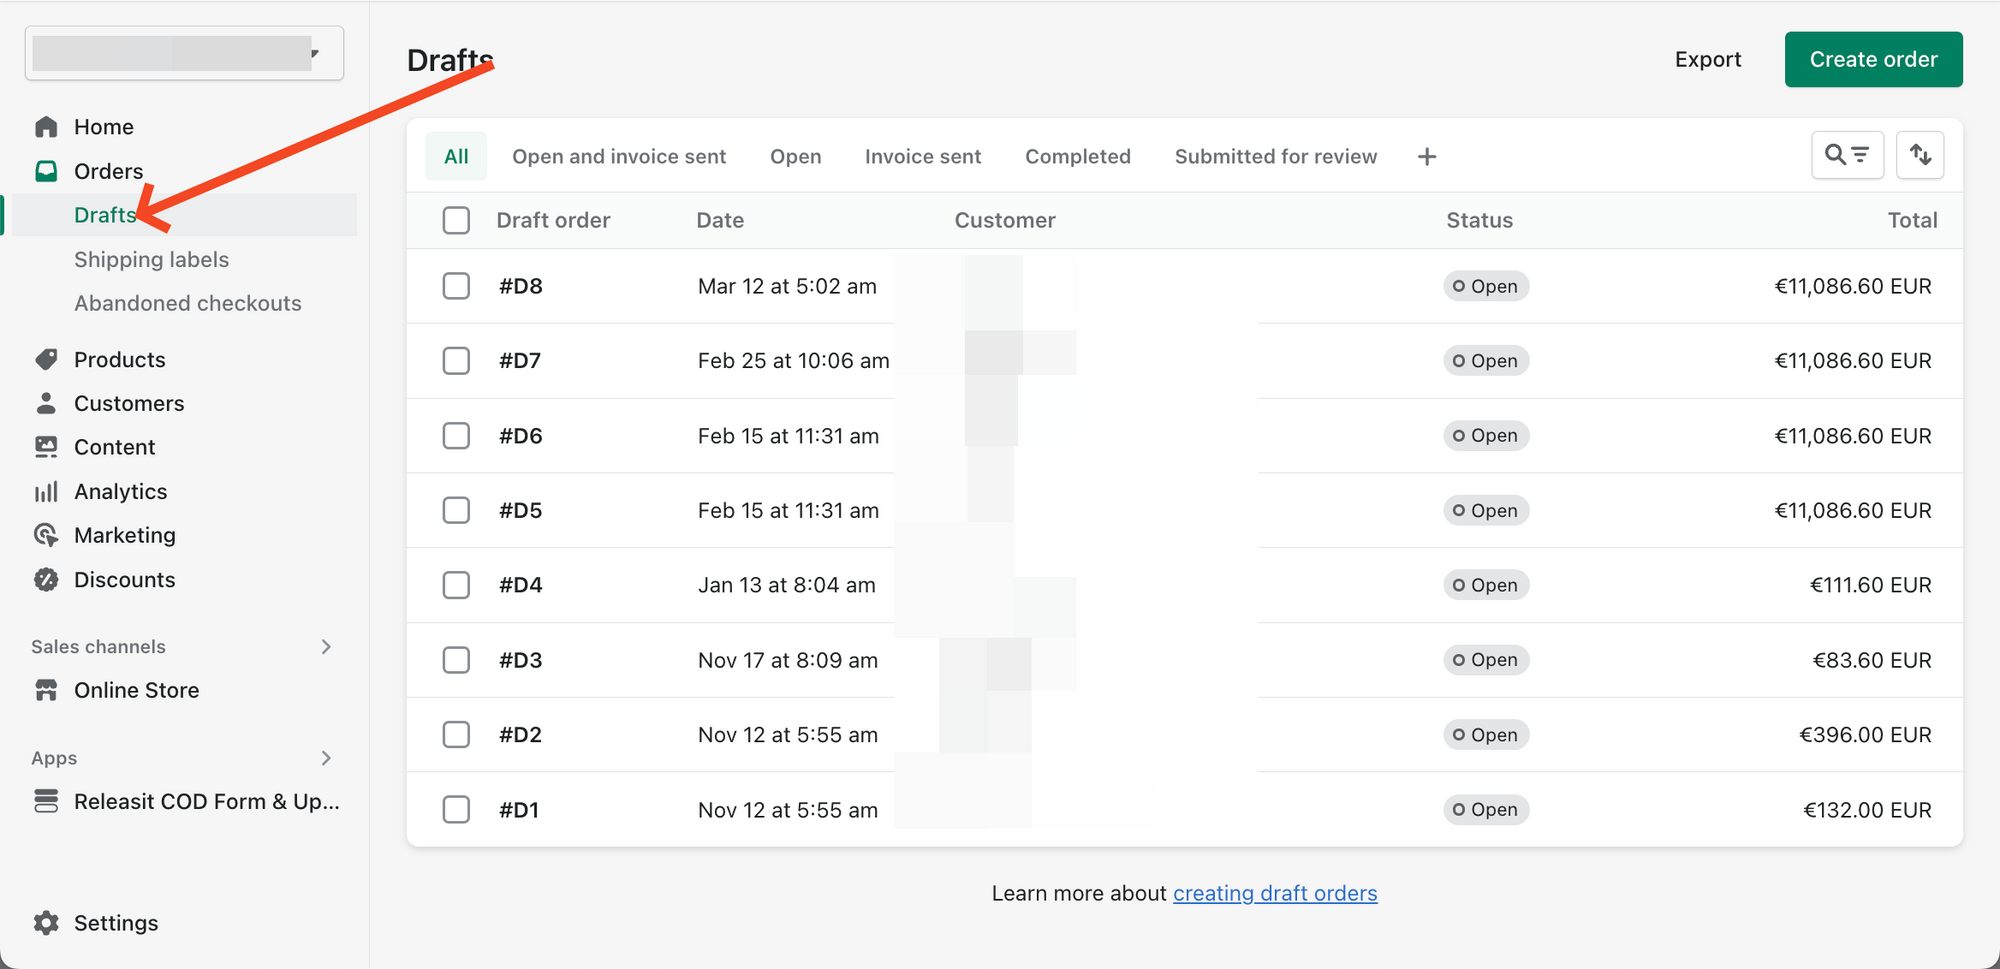Click the Analytics bar chart icon

coord(46,491)
